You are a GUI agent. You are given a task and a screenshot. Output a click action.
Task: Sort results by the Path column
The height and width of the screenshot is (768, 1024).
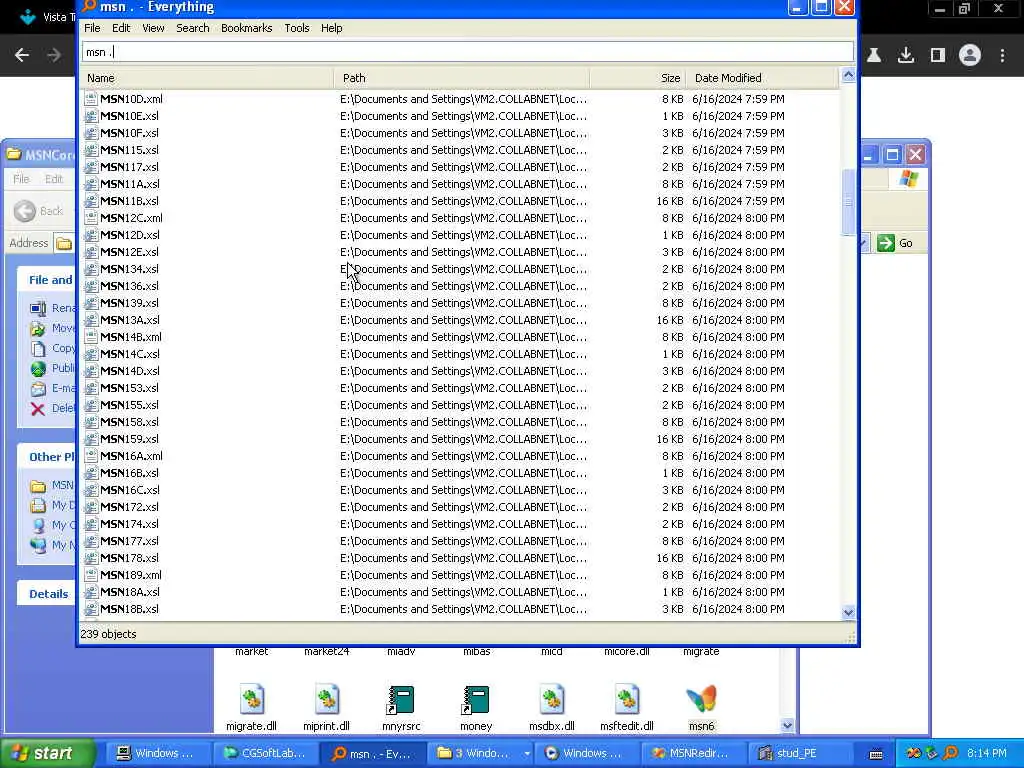pos(462,78)
